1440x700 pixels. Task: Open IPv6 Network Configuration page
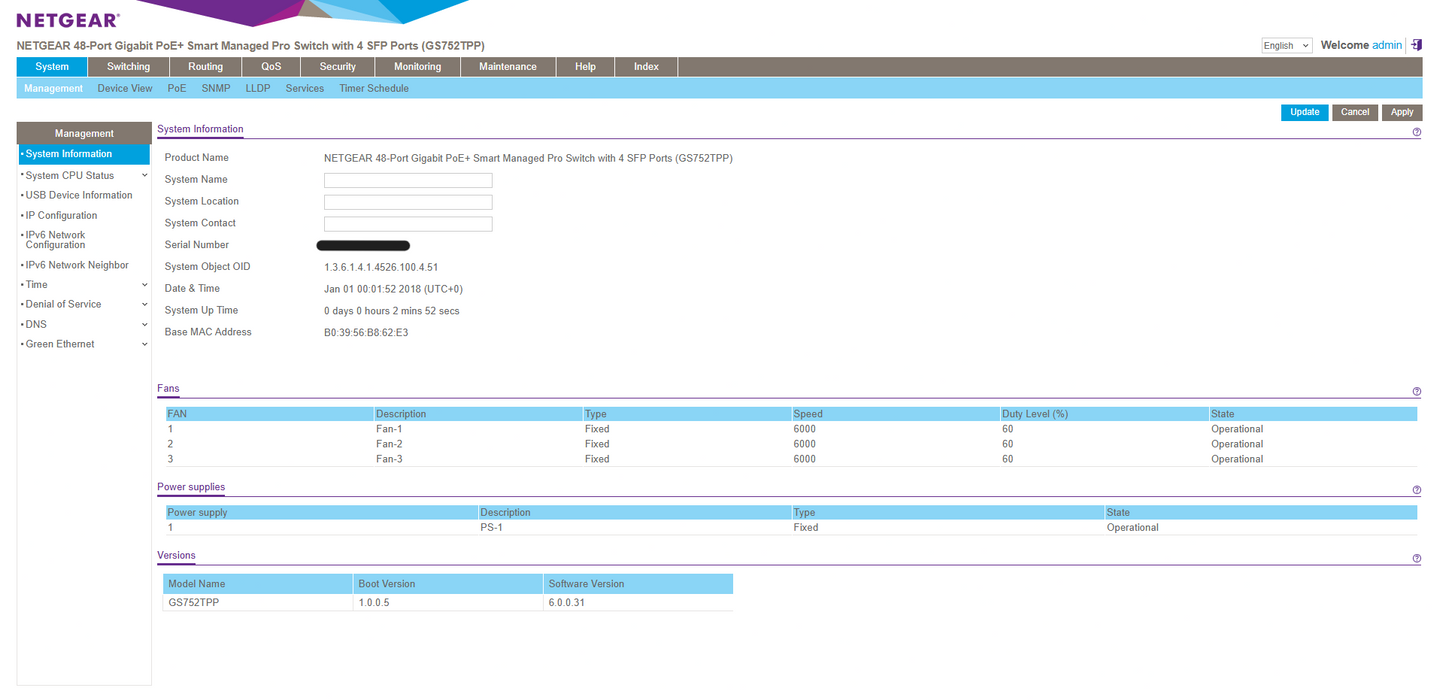tap(56, 240)
